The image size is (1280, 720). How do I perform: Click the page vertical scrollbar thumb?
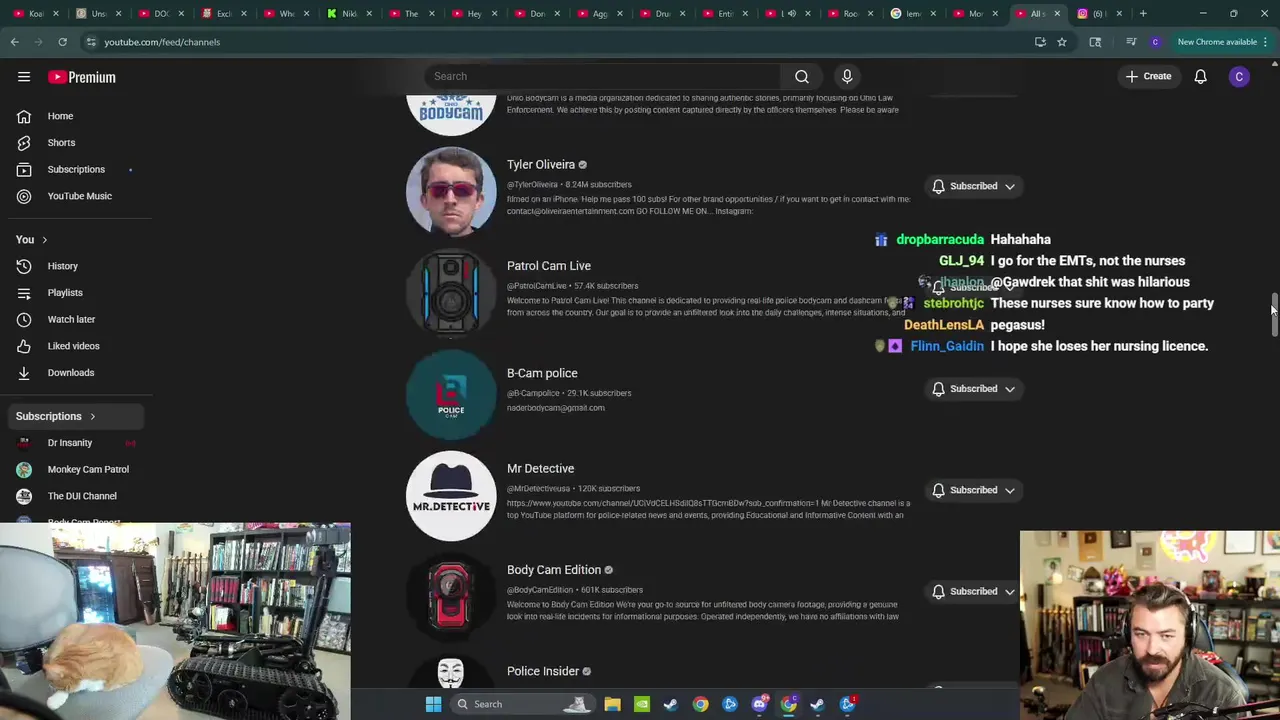tap(1274, 317)
